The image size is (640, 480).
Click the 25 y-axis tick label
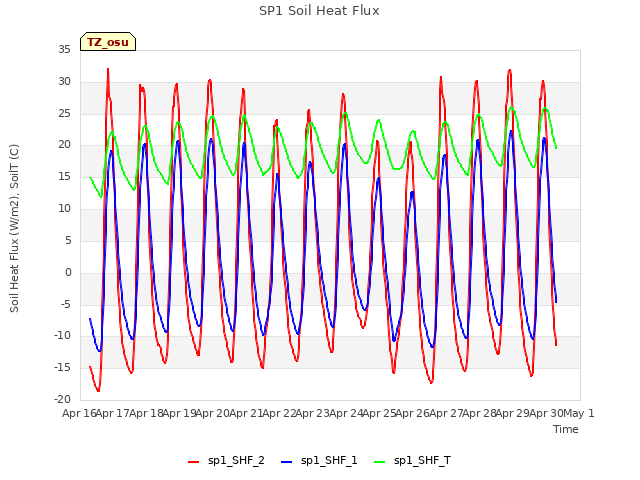(64, 113)
